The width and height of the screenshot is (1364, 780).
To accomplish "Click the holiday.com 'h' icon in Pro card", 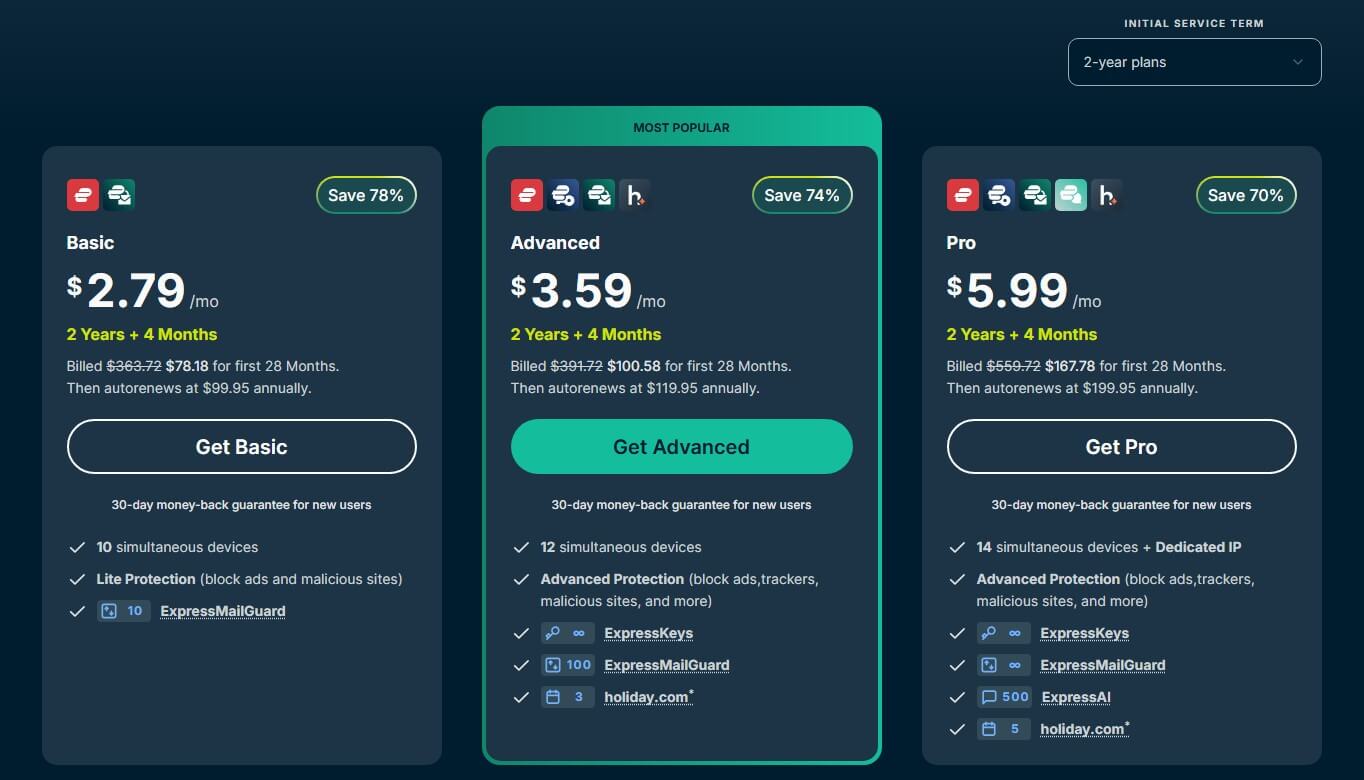I will click(1107, 195).
